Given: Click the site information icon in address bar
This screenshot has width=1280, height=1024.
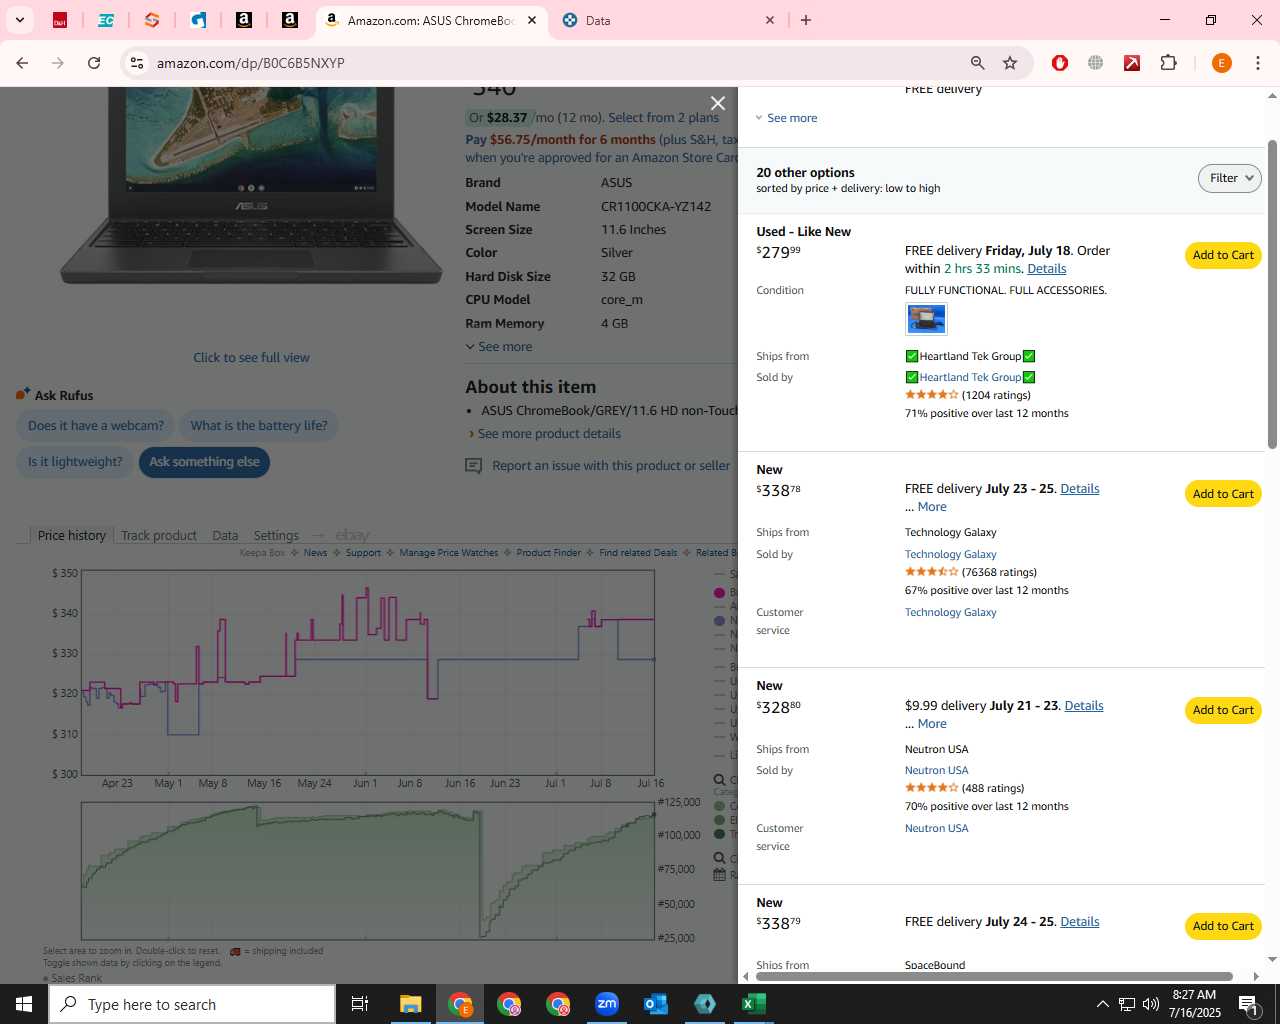Looking at the screenshot, I should click(x=137, y=63).
